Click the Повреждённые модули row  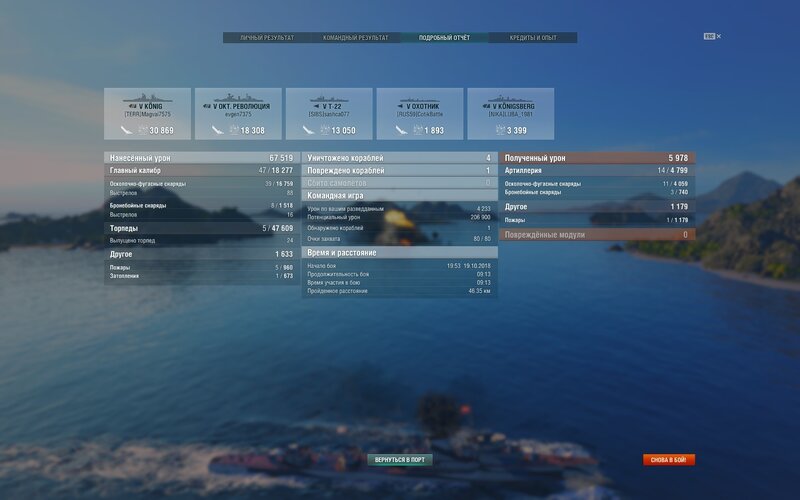597,235
